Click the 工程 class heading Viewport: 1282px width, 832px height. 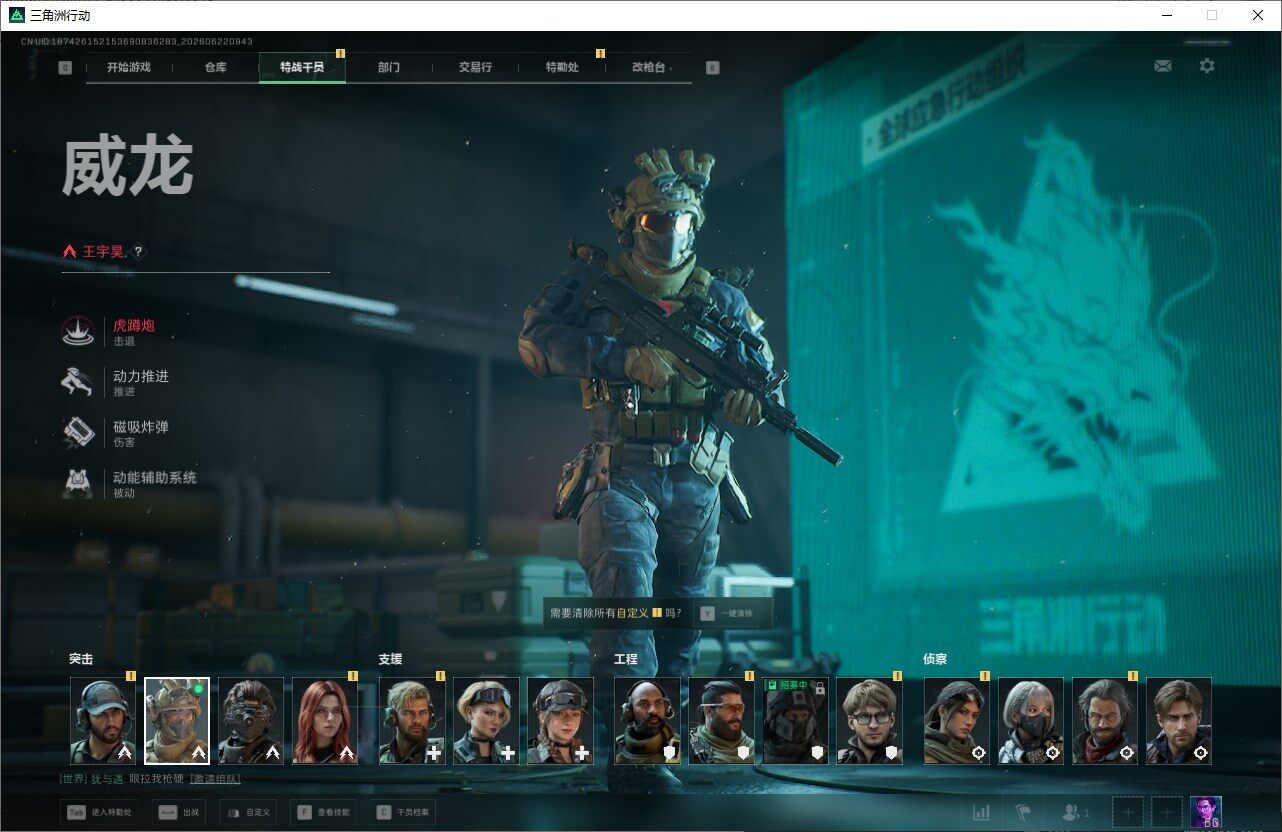click(626, 659)
